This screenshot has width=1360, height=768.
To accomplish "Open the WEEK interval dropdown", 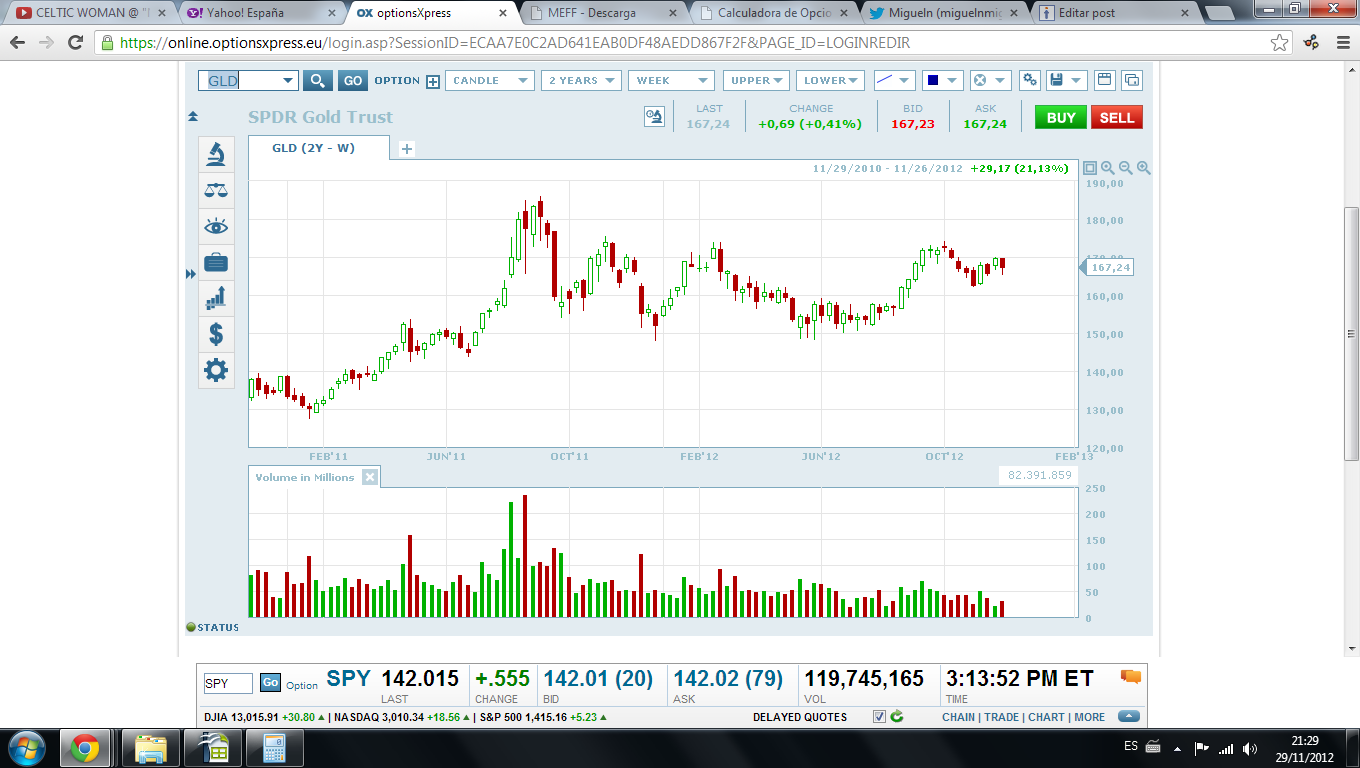I will point(671,81).
